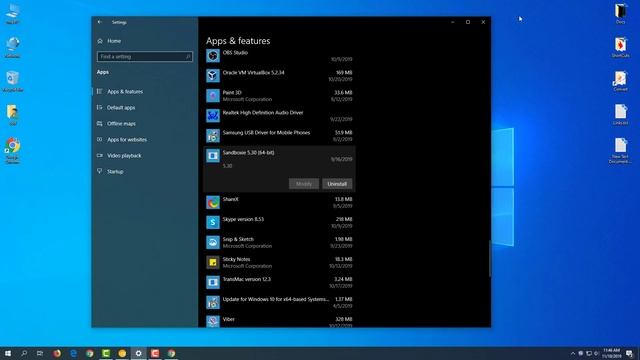Image resolution: width=640 pixels, height=360 pixels.
Task: Open Microsoft Edge from the taskbar
Action: point(73,353)
